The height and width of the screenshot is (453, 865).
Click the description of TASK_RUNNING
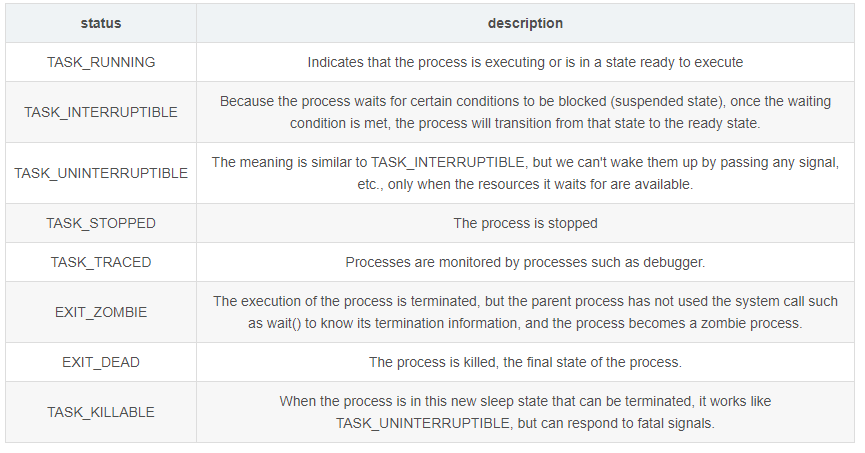point(525,62)
